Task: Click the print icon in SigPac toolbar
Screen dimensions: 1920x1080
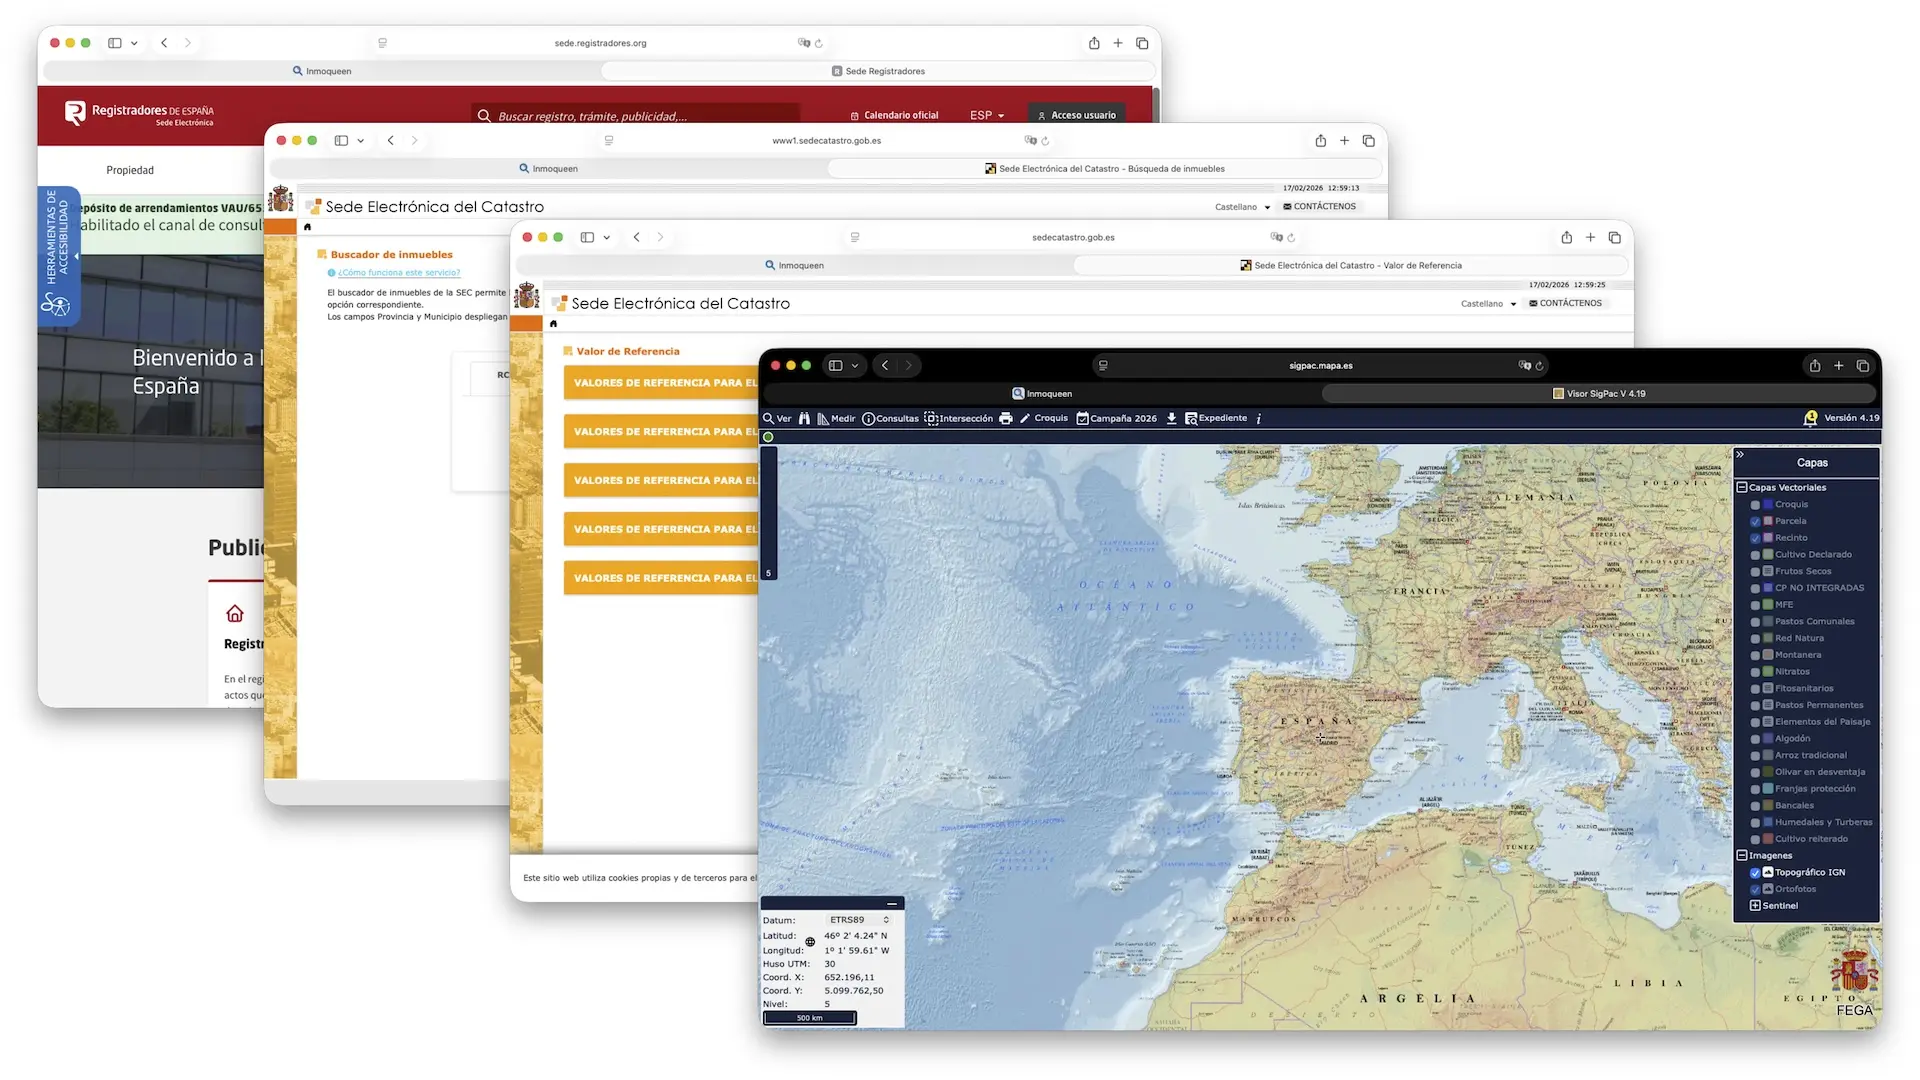Action: point(1005,418)
